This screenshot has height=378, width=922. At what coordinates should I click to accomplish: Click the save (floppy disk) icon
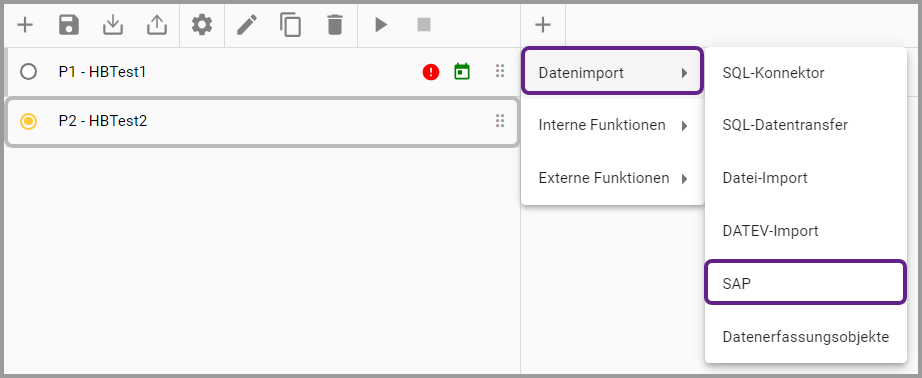click(x=69, y=25)
